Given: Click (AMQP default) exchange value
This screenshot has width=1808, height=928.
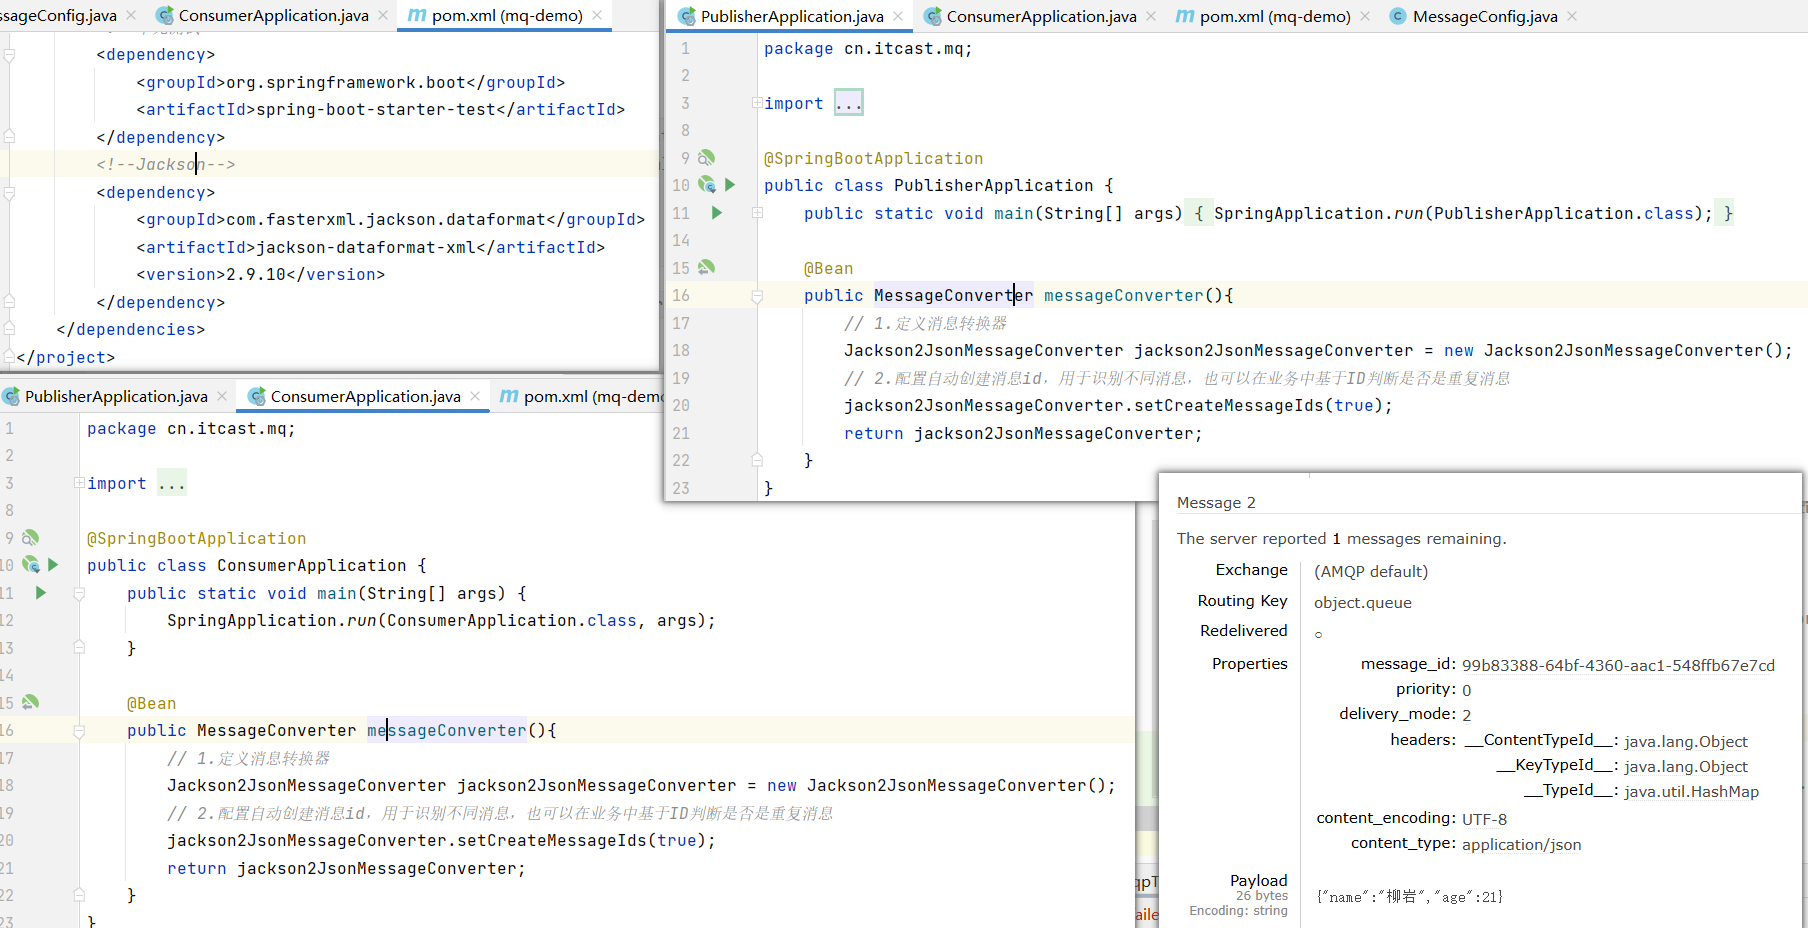Looking at the screenshot, I should pyautogui.click(x=1371, y=572).
